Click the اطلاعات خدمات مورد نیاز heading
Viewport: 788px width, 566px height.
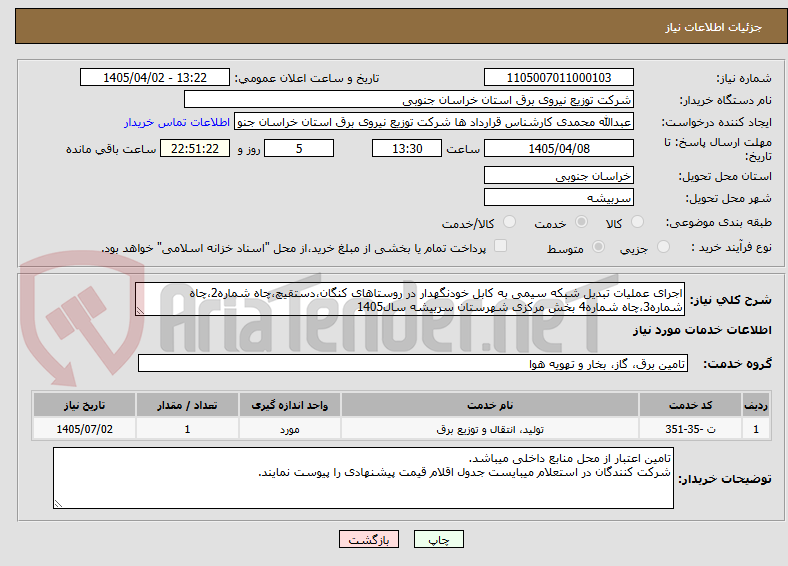(x=702, y=330)
